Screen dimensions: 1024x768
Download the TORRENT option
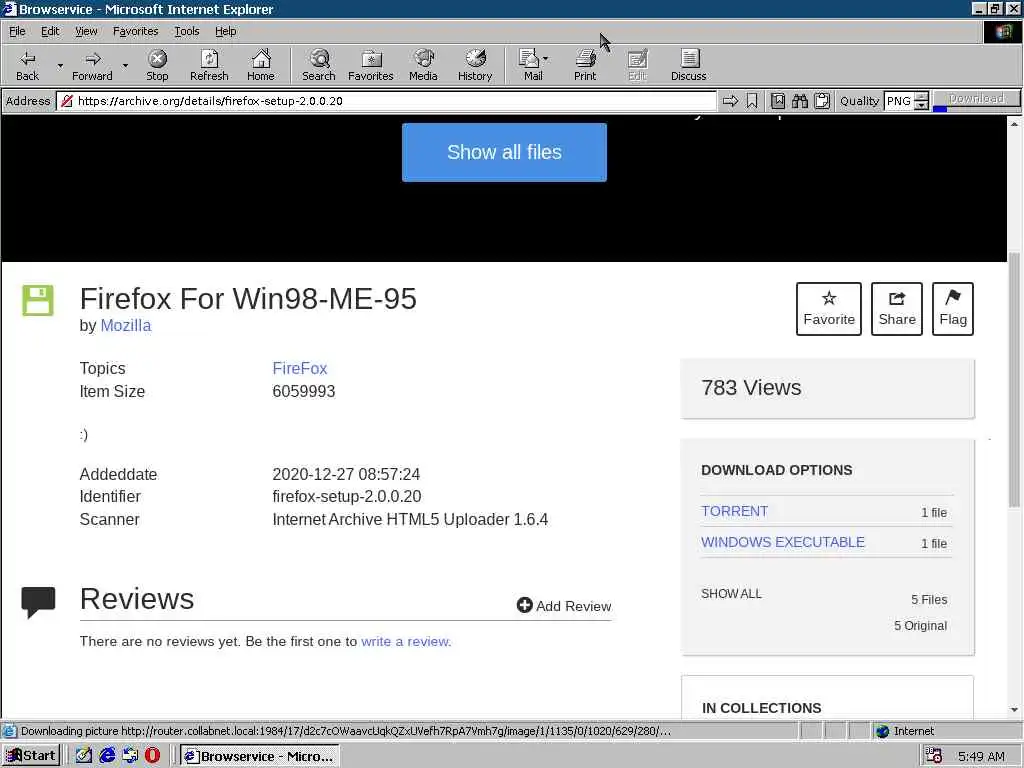coord(734,511)
